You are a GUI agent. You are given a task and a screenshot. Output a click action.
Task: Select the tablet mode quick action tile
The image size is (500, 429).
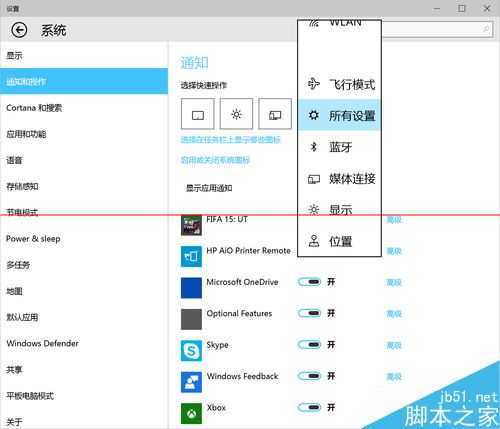click(198, 114)
